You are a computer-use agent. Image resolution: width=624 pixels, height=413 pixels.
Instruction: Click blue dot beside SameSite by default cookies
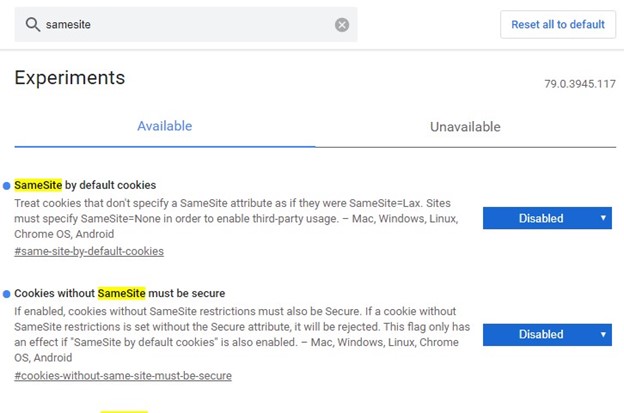[x=6, y=186]
